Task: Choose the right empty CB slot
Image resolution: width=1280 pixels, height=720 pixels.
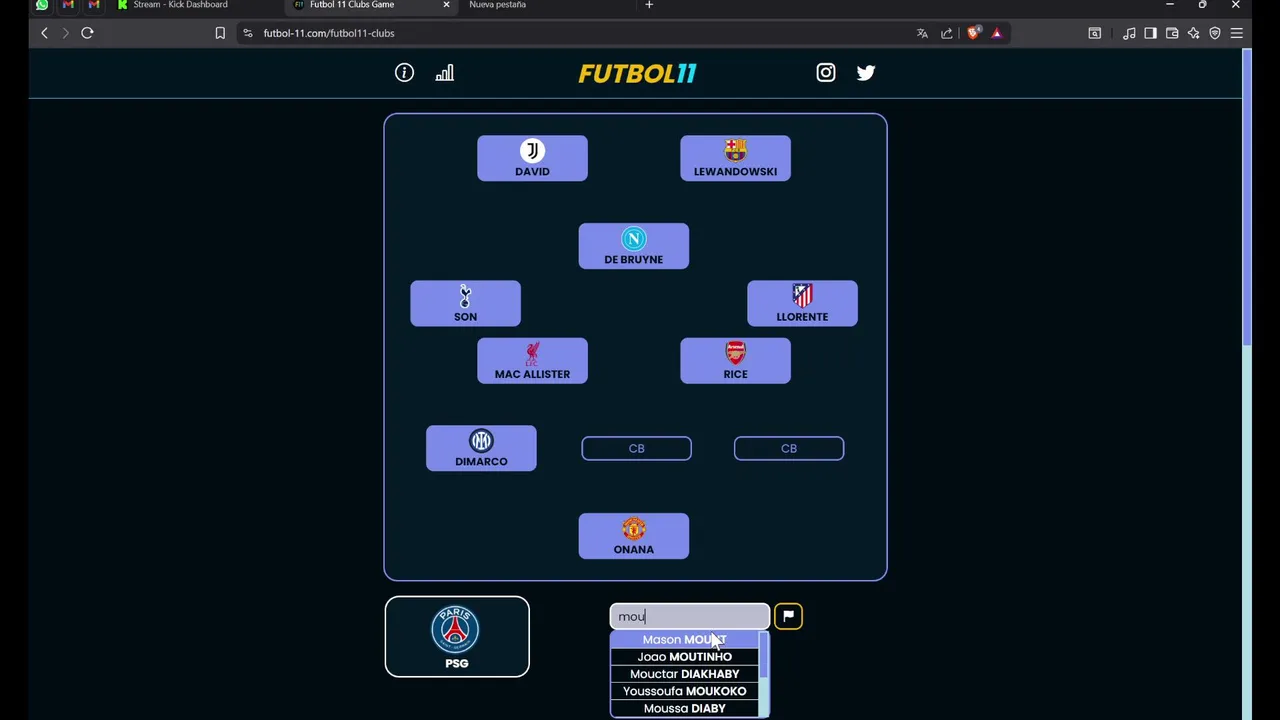Action: click(x=789, y=448)
